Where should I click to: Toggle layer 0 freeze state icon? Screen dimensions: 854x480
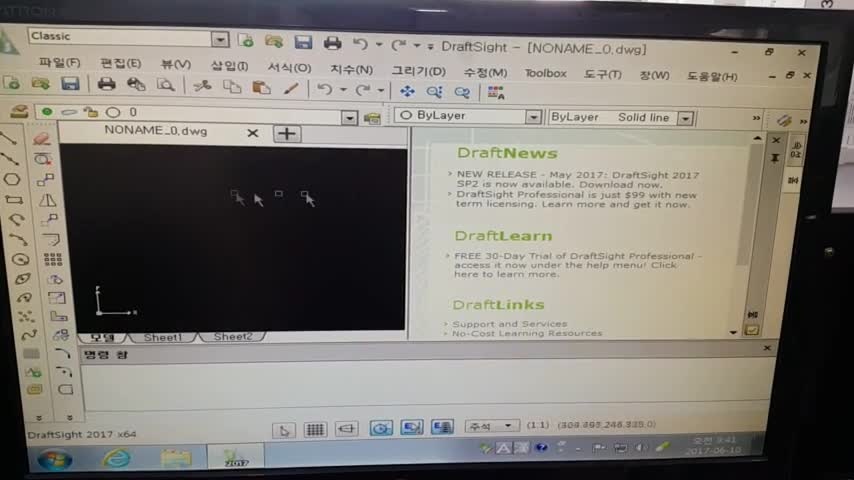69,112
